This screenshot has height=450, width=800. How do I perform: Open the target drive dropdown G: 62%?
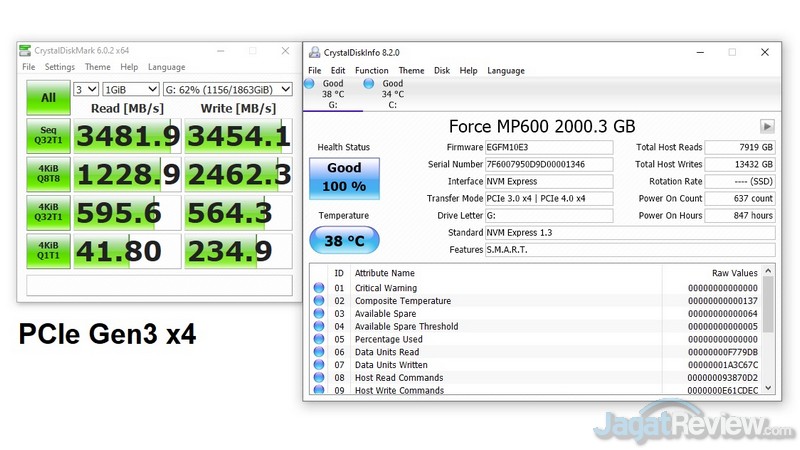point(228,89)
